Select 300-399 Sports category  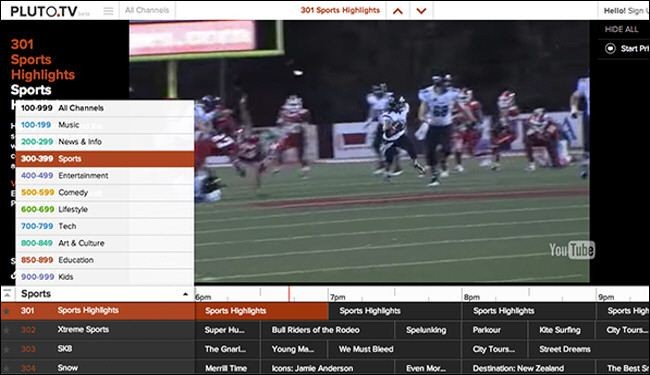[x=105, y=159]
